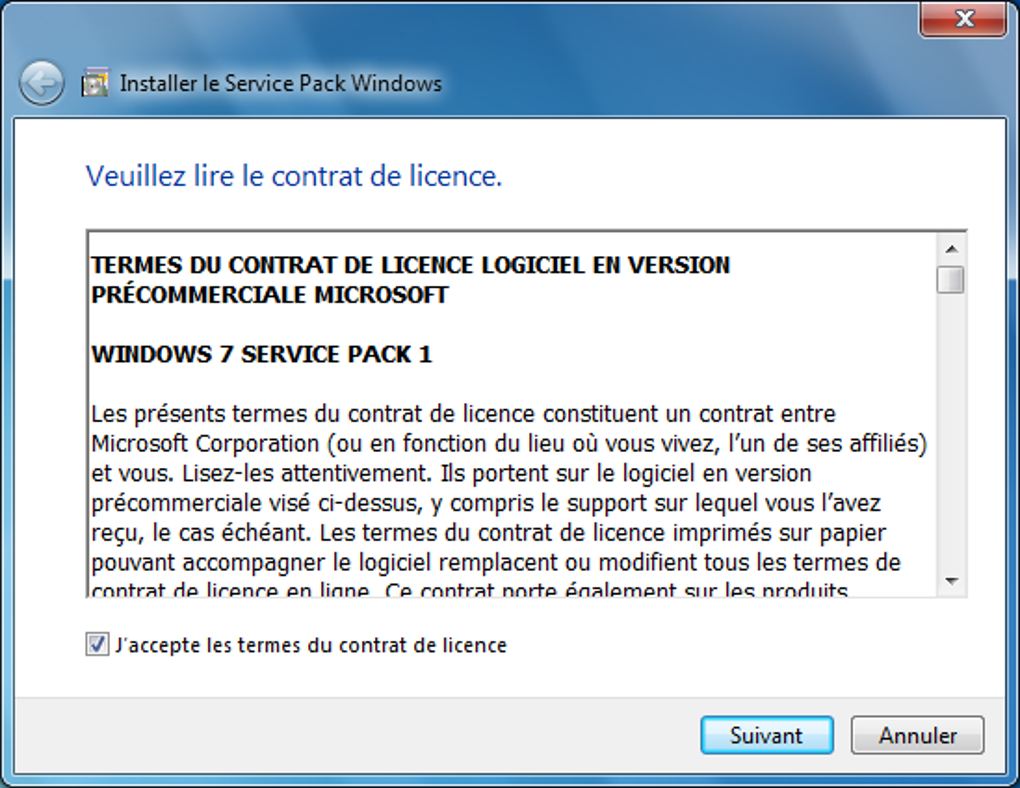Click the empty scrollbar track below thumb
The height and width of the screenshot is (788, 1020).
tap(951, 430)
